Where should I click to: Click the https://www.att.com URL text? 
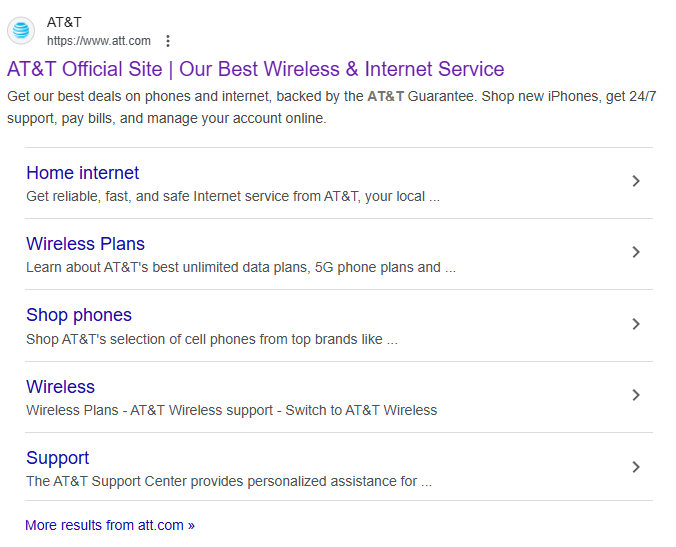coord(99,41)
